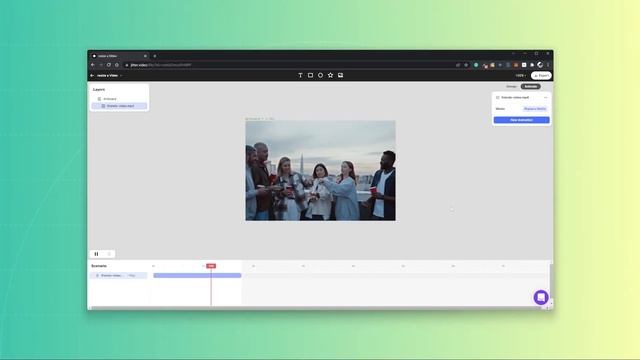The image size is (640, 360).
Task: Select the Text tool in the toolbar
Action: coord(300,76)
